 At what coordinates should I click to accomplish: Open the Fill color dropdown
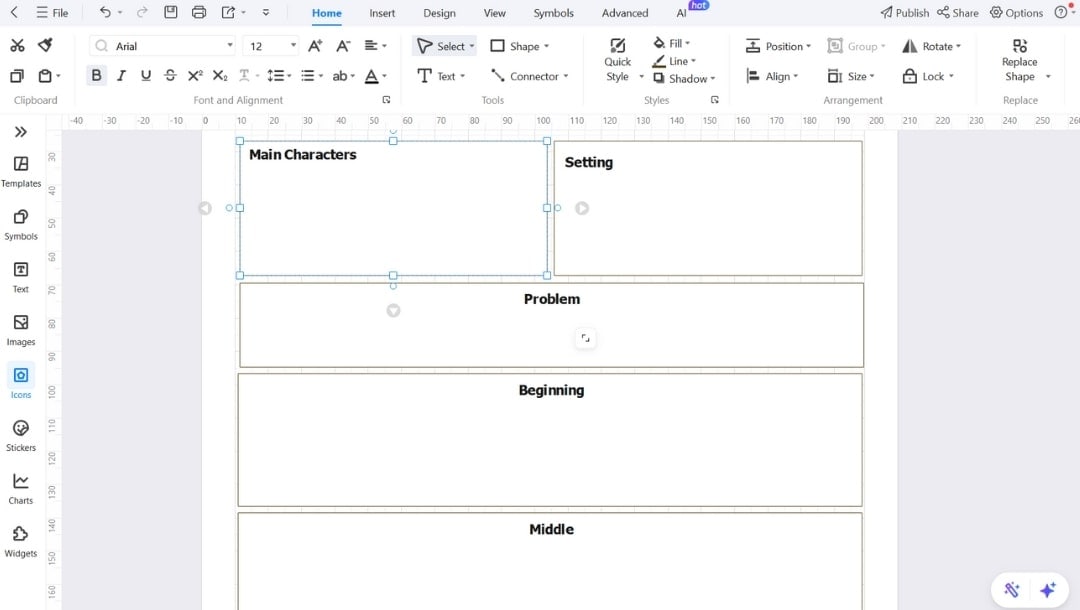[672, 43]
